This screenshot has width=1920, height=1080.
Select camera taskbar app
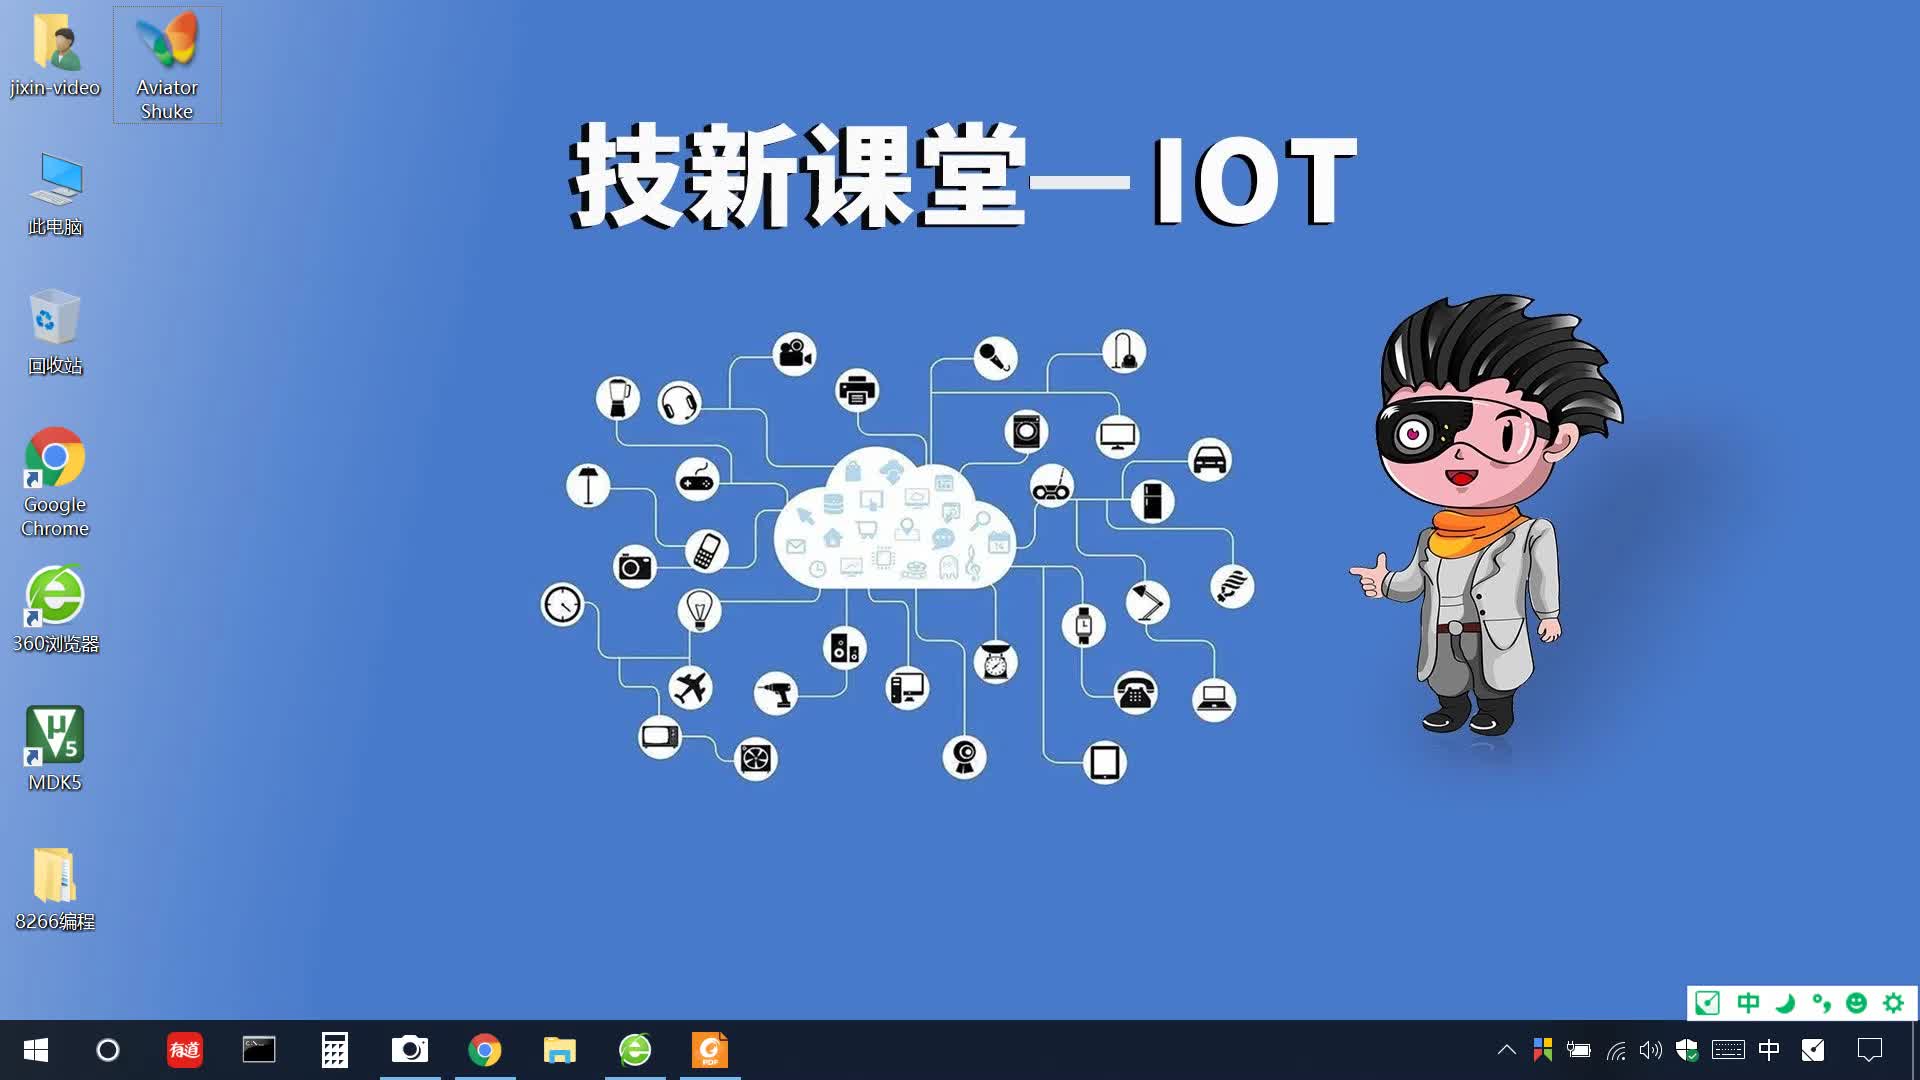410,1048
